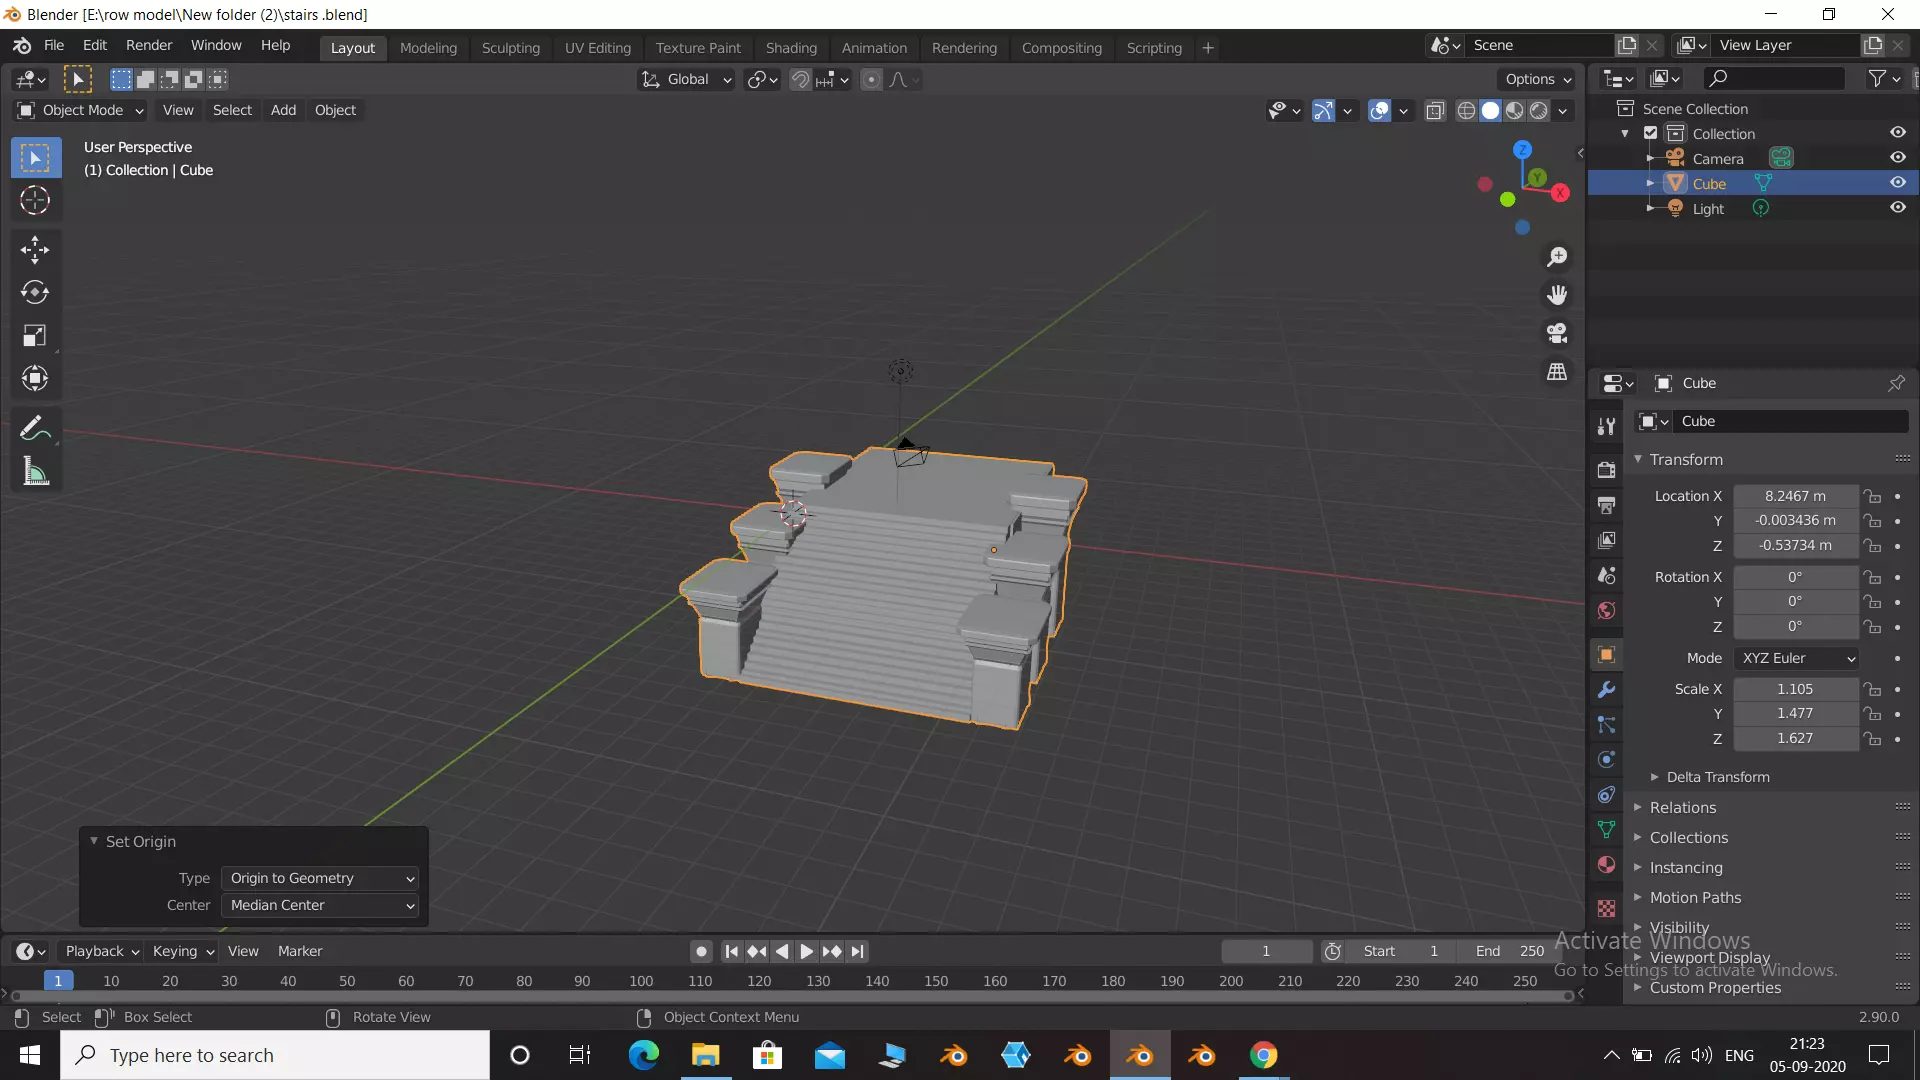Toggle camera view icon
This screenshot has height=1080, width=1920.
pyautogui.click(x=1557, y=333)
